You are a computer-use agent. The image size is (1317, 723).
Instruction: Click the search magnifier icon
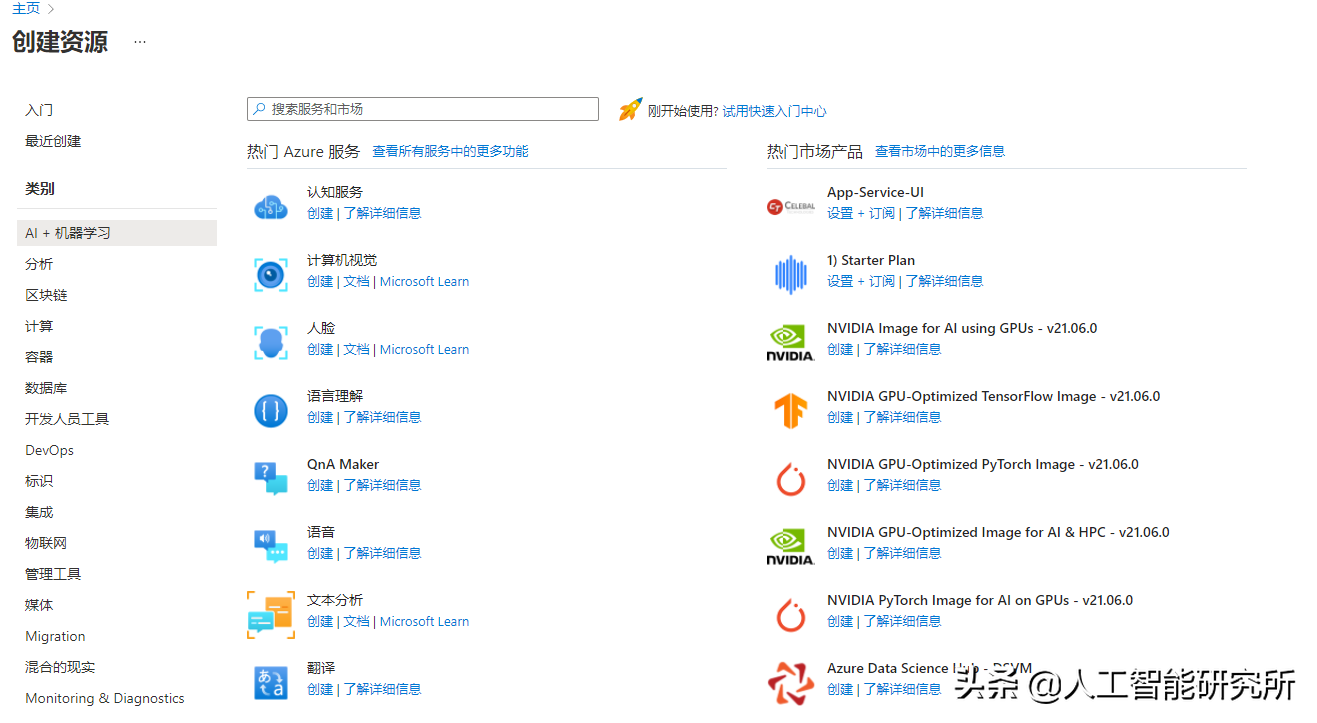coord(260,109)
